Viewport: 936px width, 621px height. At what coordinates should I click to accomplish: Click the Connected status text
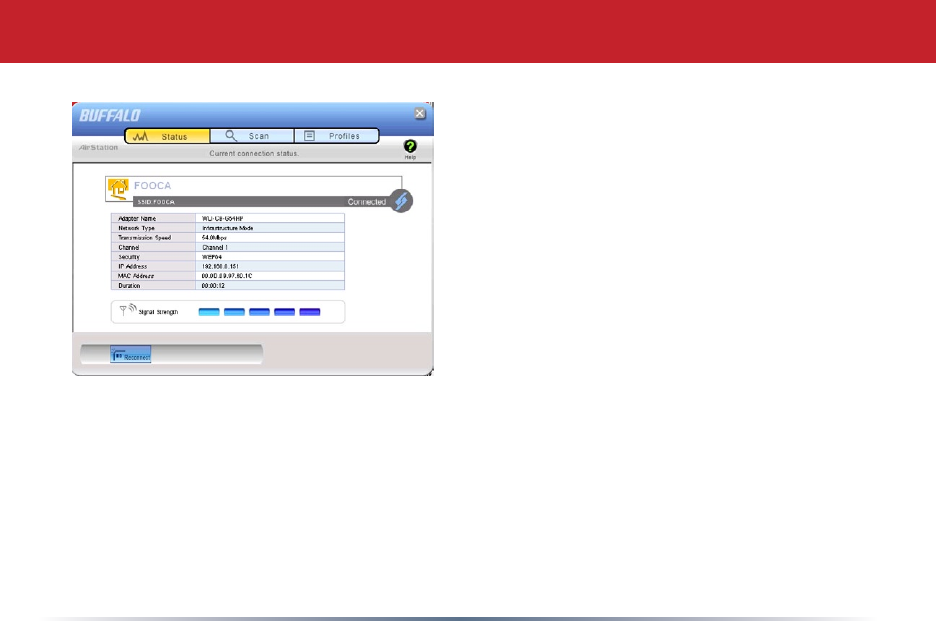367,202
